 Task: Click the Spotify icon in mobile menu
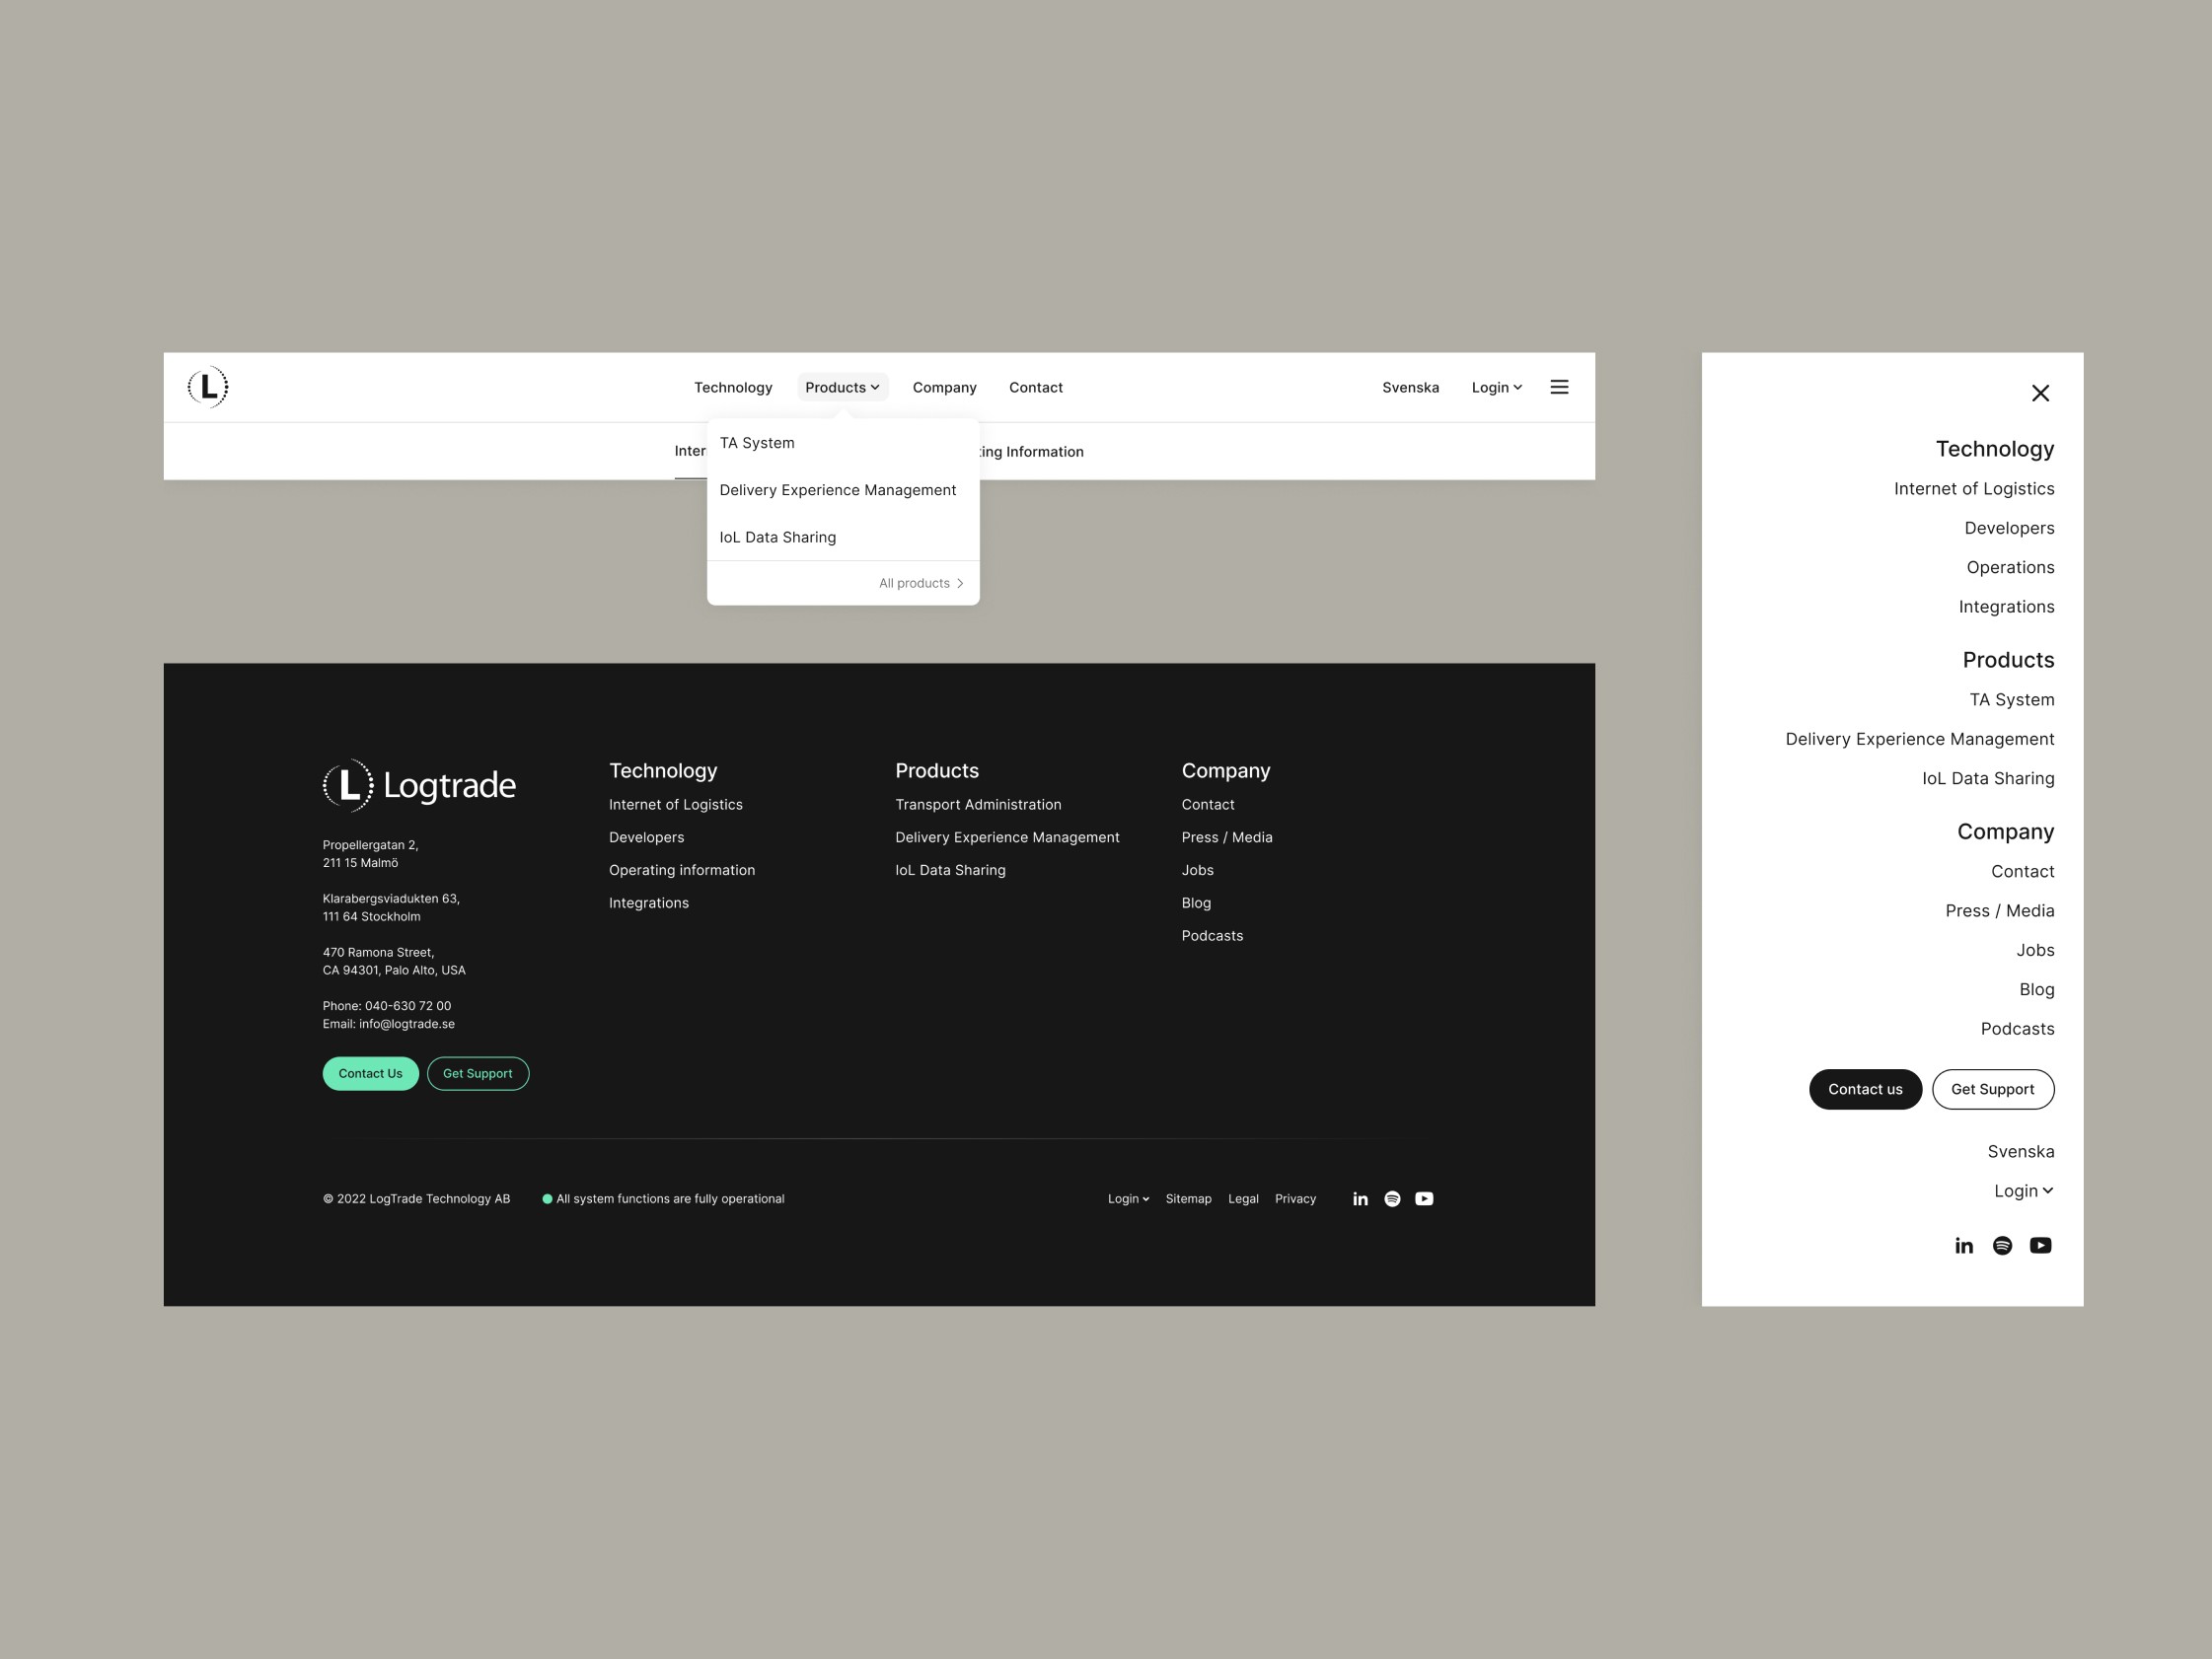(2003, 1245)
